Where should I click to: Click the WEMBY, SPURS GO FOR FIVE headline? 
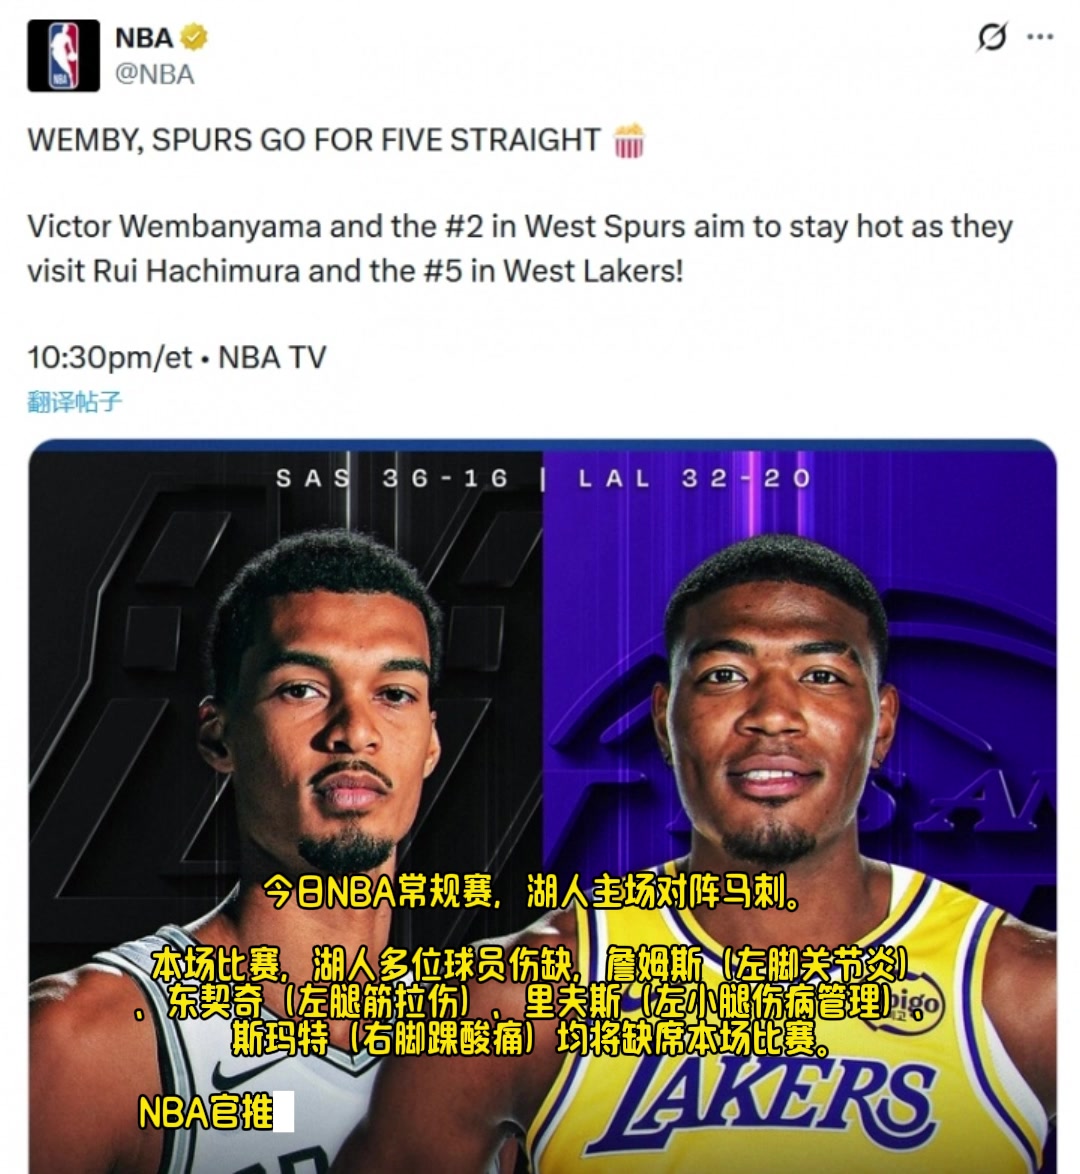pos(314,140)
